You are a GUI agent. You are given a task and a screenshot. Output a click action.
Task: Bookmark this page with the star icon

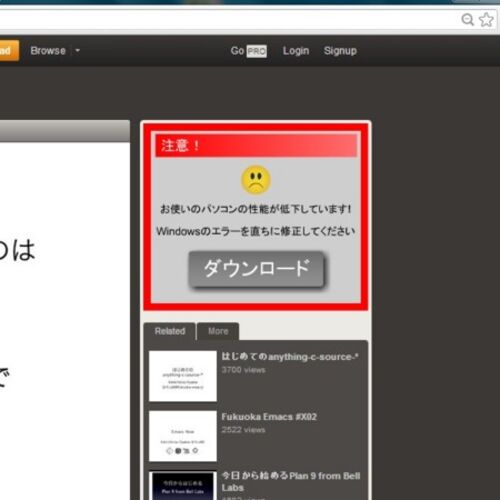click(486, 20)
